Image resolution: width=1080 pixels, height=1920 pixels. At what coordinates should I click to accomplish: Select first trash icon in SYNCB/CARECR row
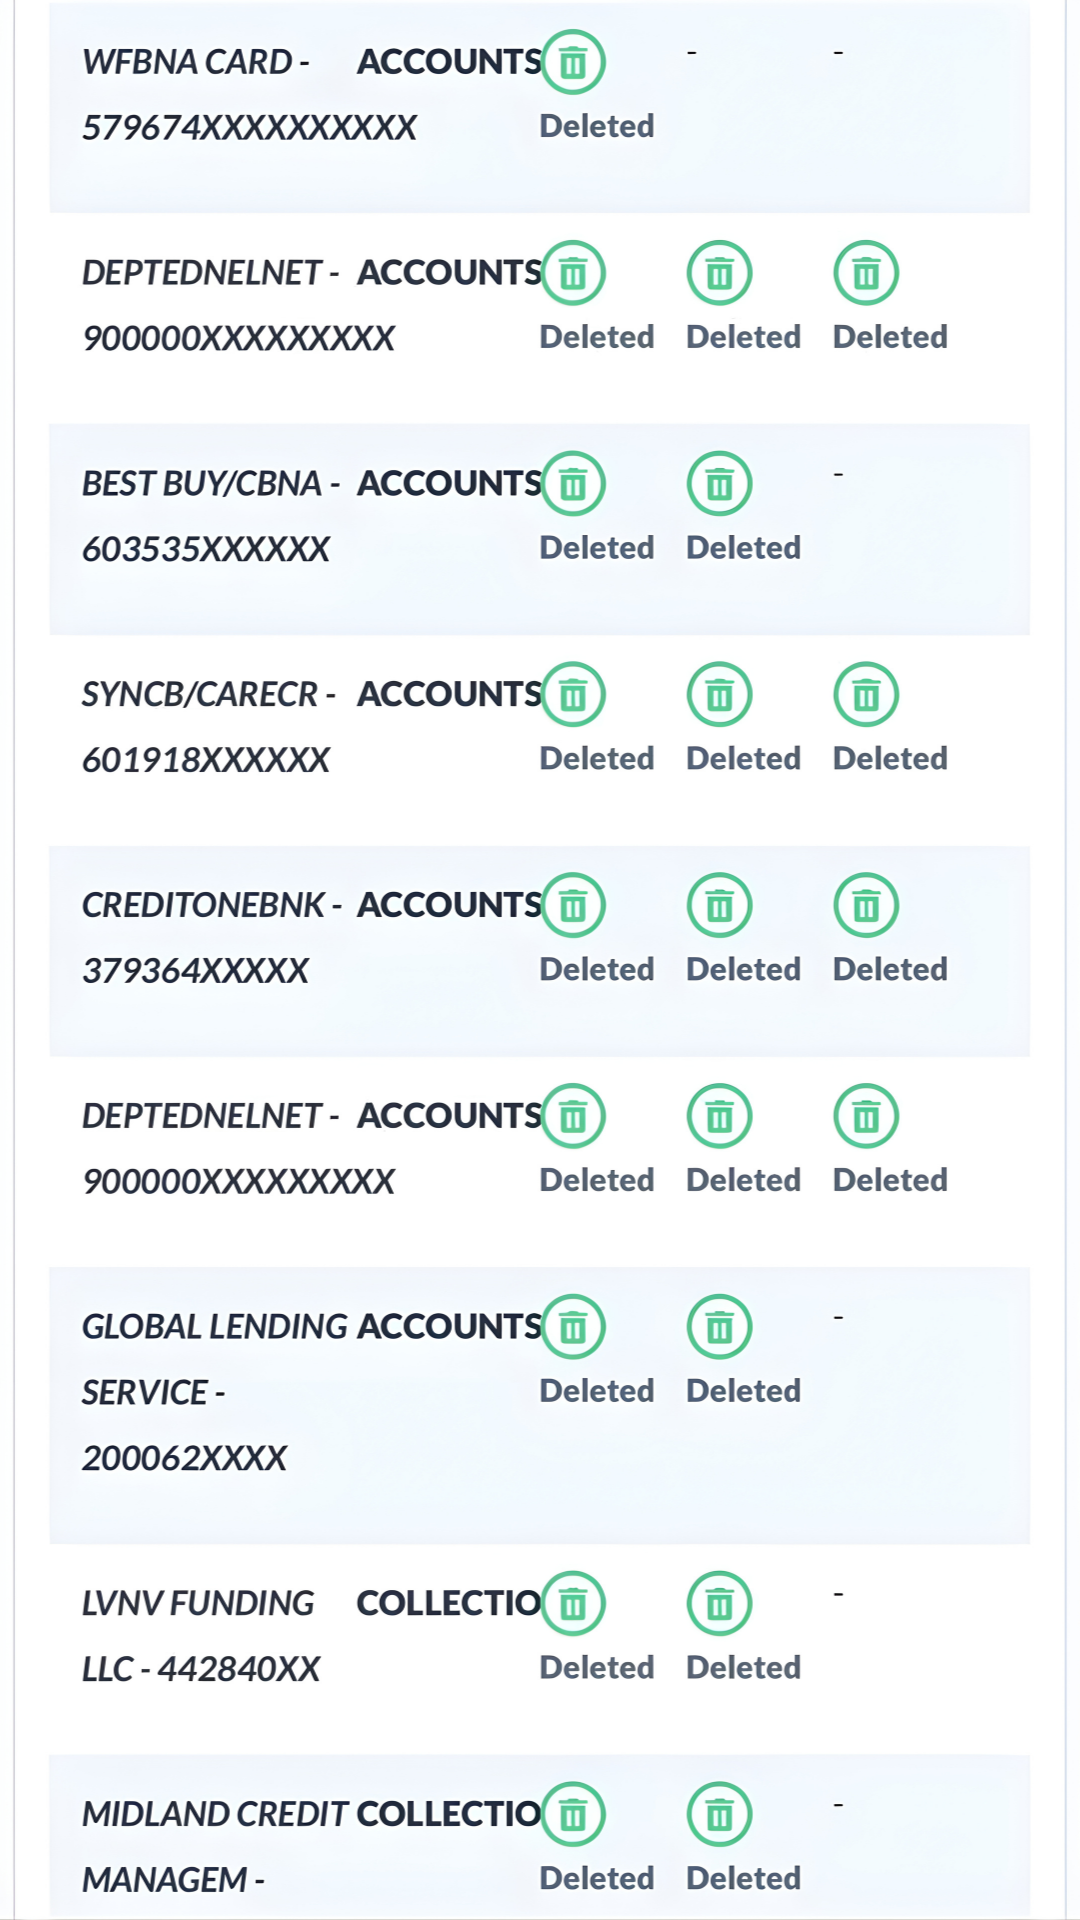(573, 694)
